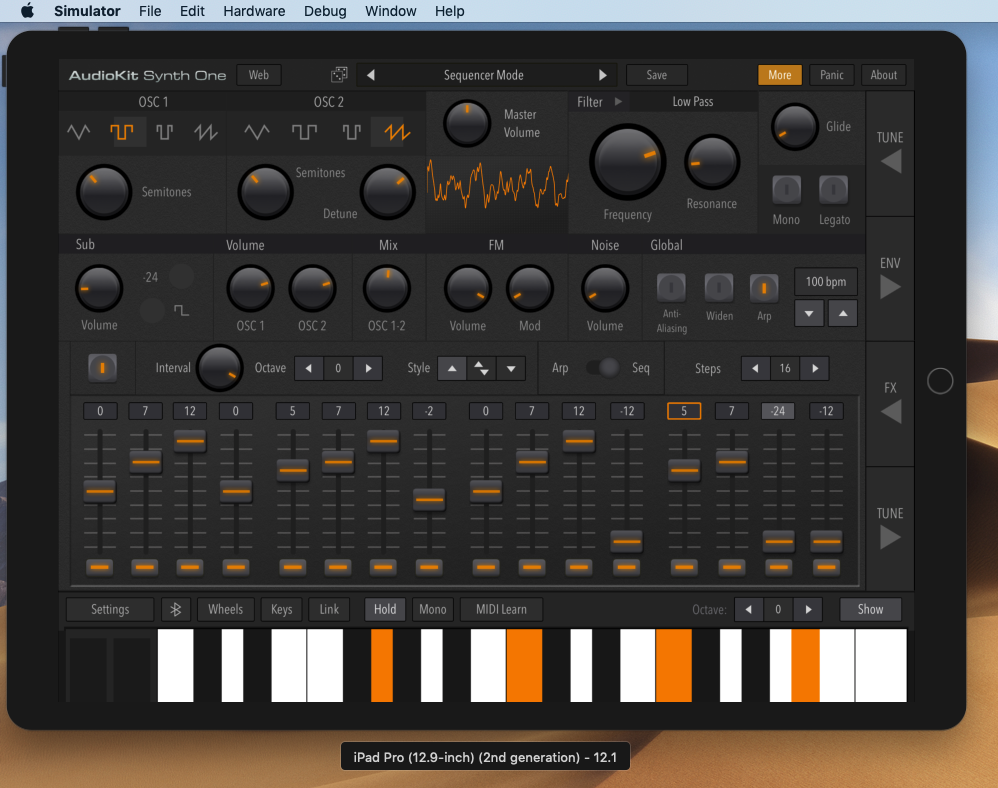Click the random preset dice icon
The image size is (998, 788).
point(339,74)
